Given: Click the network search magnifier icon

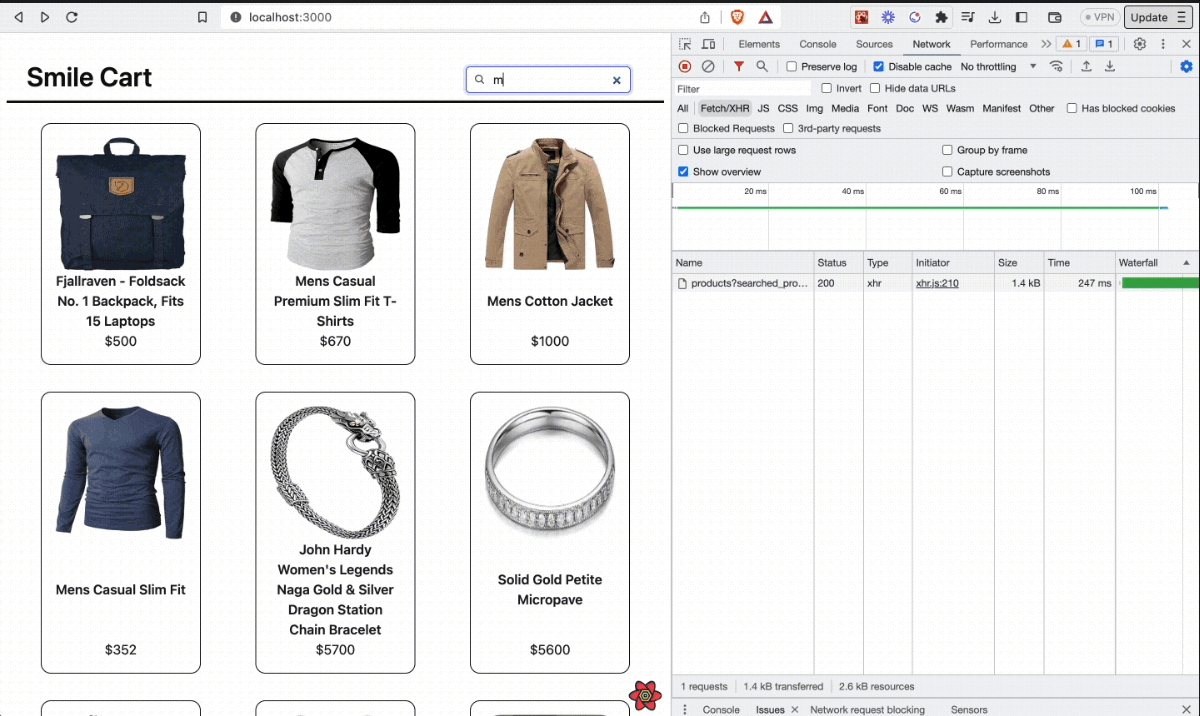Looking at the screenshot, I should point(762,66).
